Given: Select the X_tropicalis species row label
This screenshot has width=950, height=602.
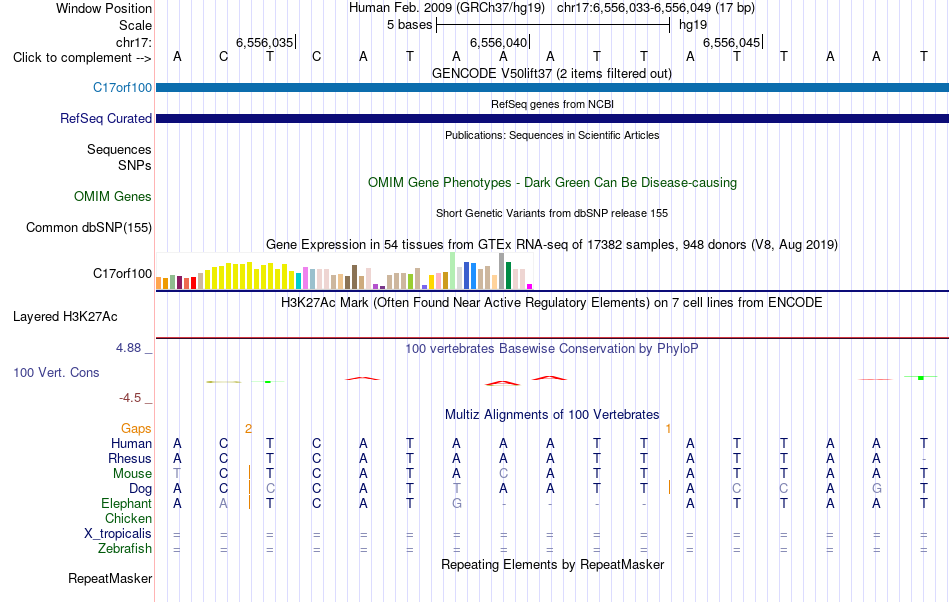Looking at the screenshot, I should [x=118, y=534].
